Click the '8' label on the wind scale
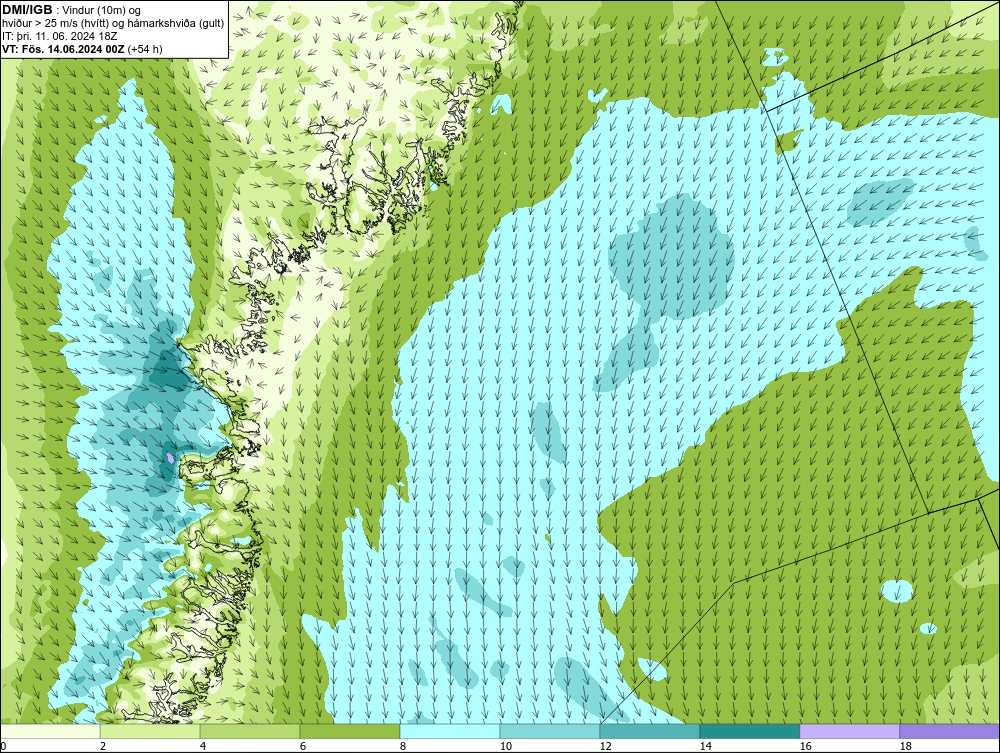1000x753 pixels. [403, 746]
